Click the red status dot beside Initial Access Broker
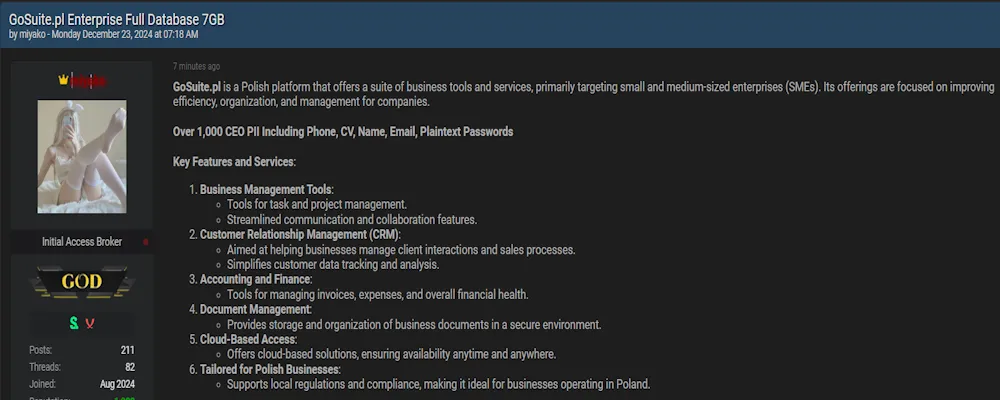 (x=145, y=242)
